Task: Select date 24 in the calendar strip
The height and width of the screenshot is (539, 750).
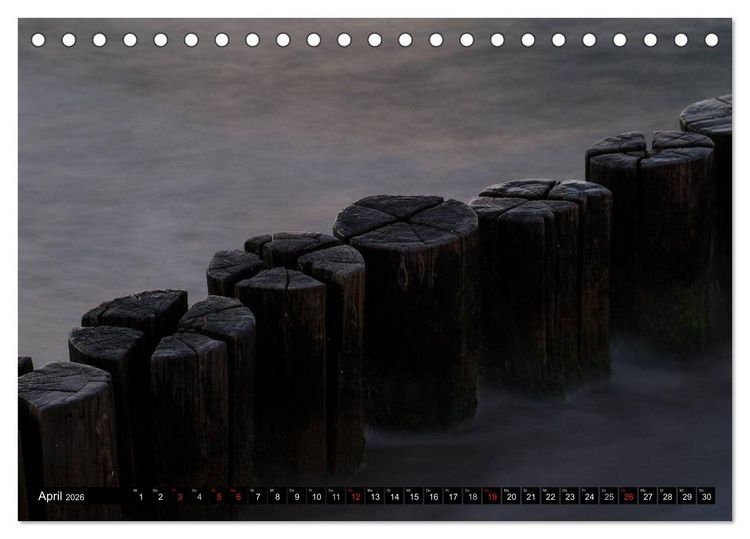Action: click(x=590, y=495)
